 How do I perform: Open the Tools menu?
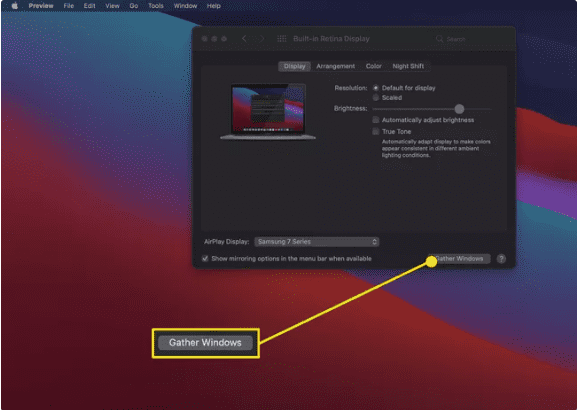[156, 6]
